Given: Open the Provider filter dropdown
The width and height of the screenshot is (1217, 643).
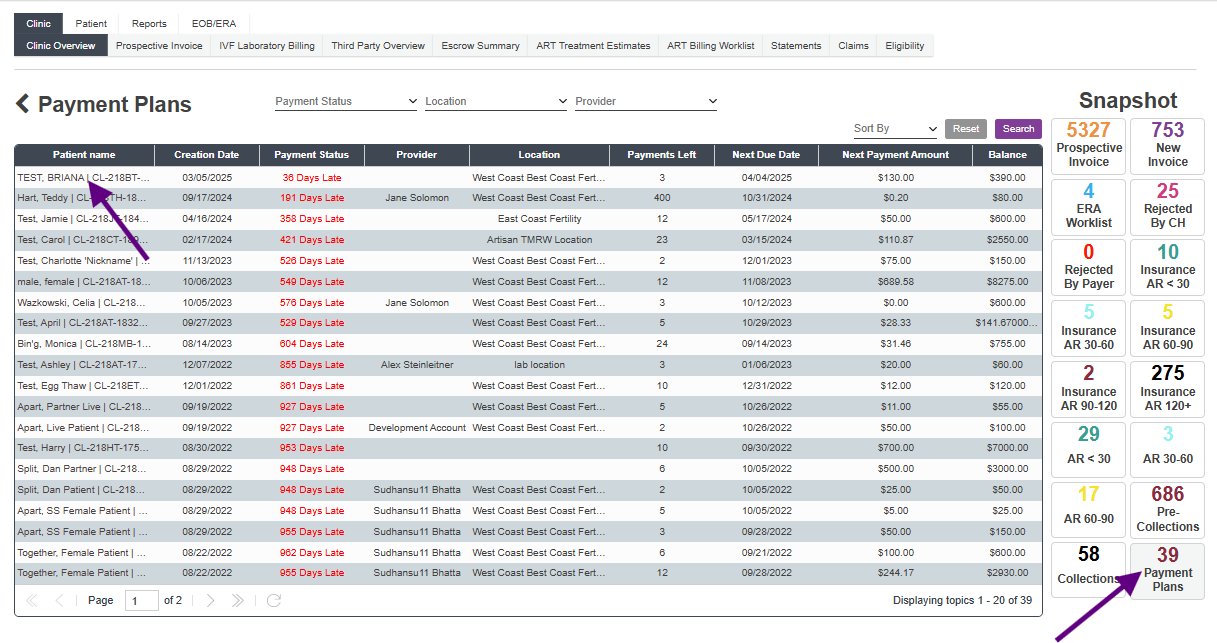Looking at the screenshot, I should 646,101.
